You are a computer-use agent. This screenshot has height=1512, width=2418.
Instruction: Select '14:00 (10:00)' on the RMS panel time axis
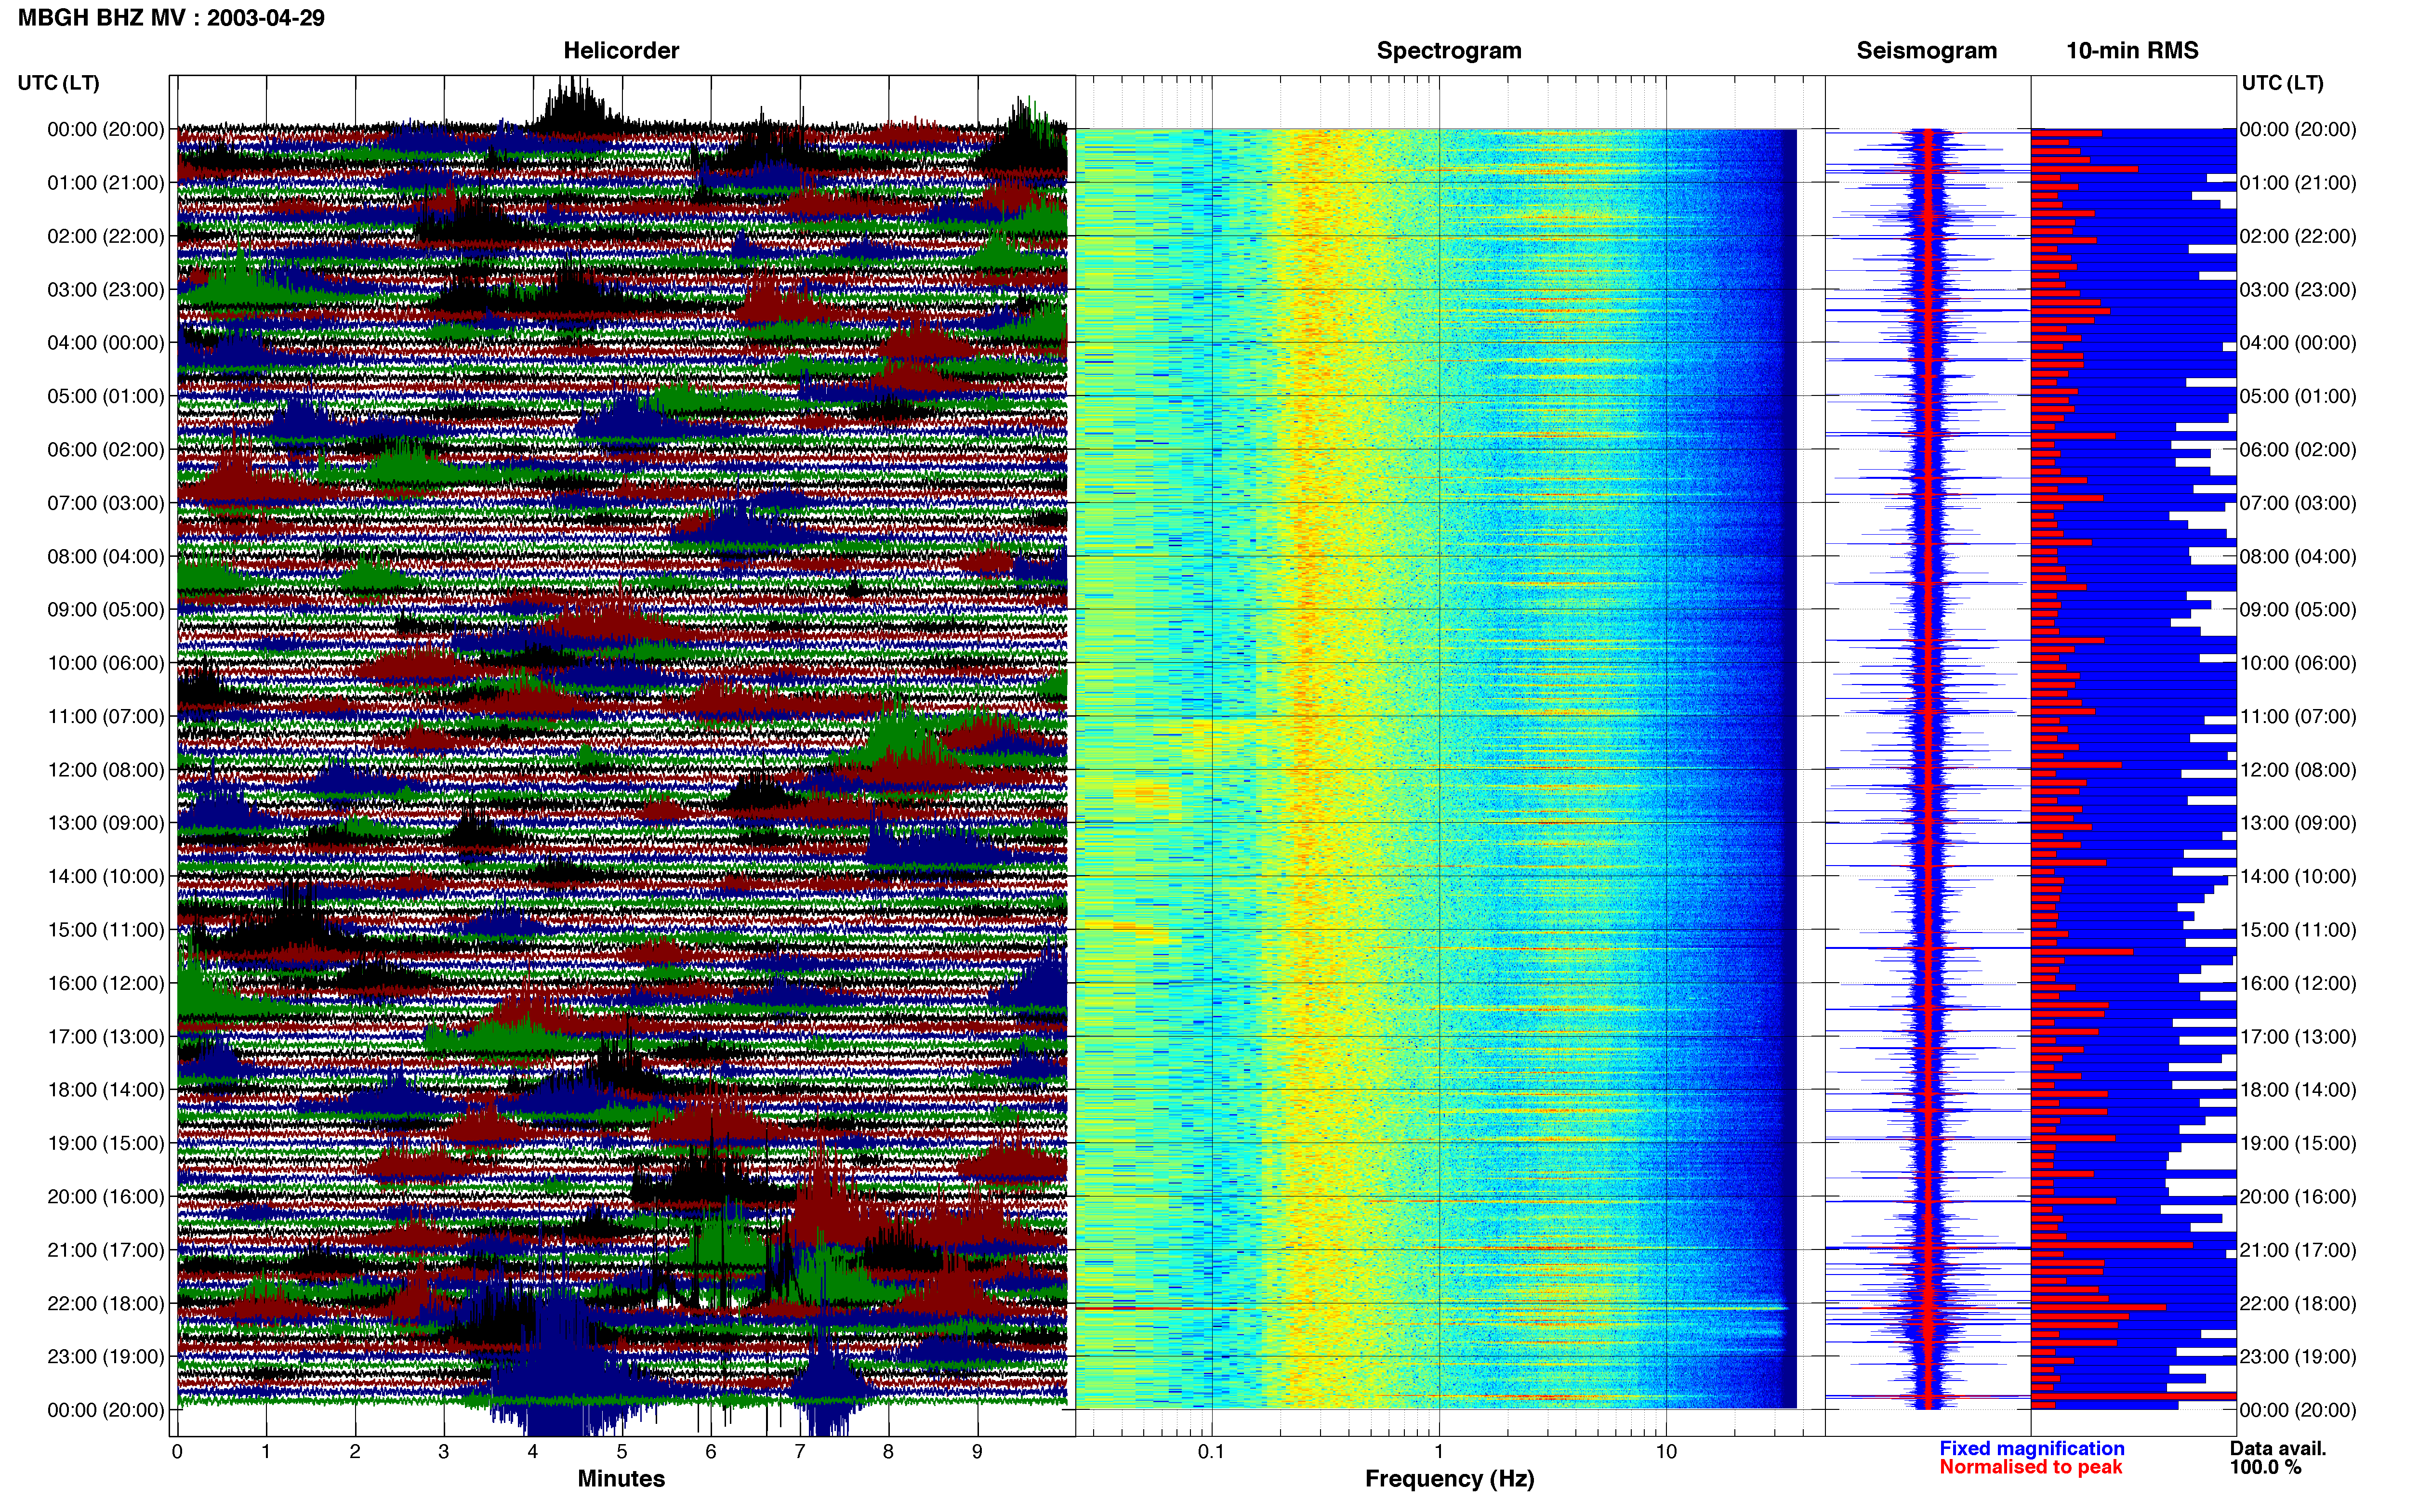tap(2298, 877)
